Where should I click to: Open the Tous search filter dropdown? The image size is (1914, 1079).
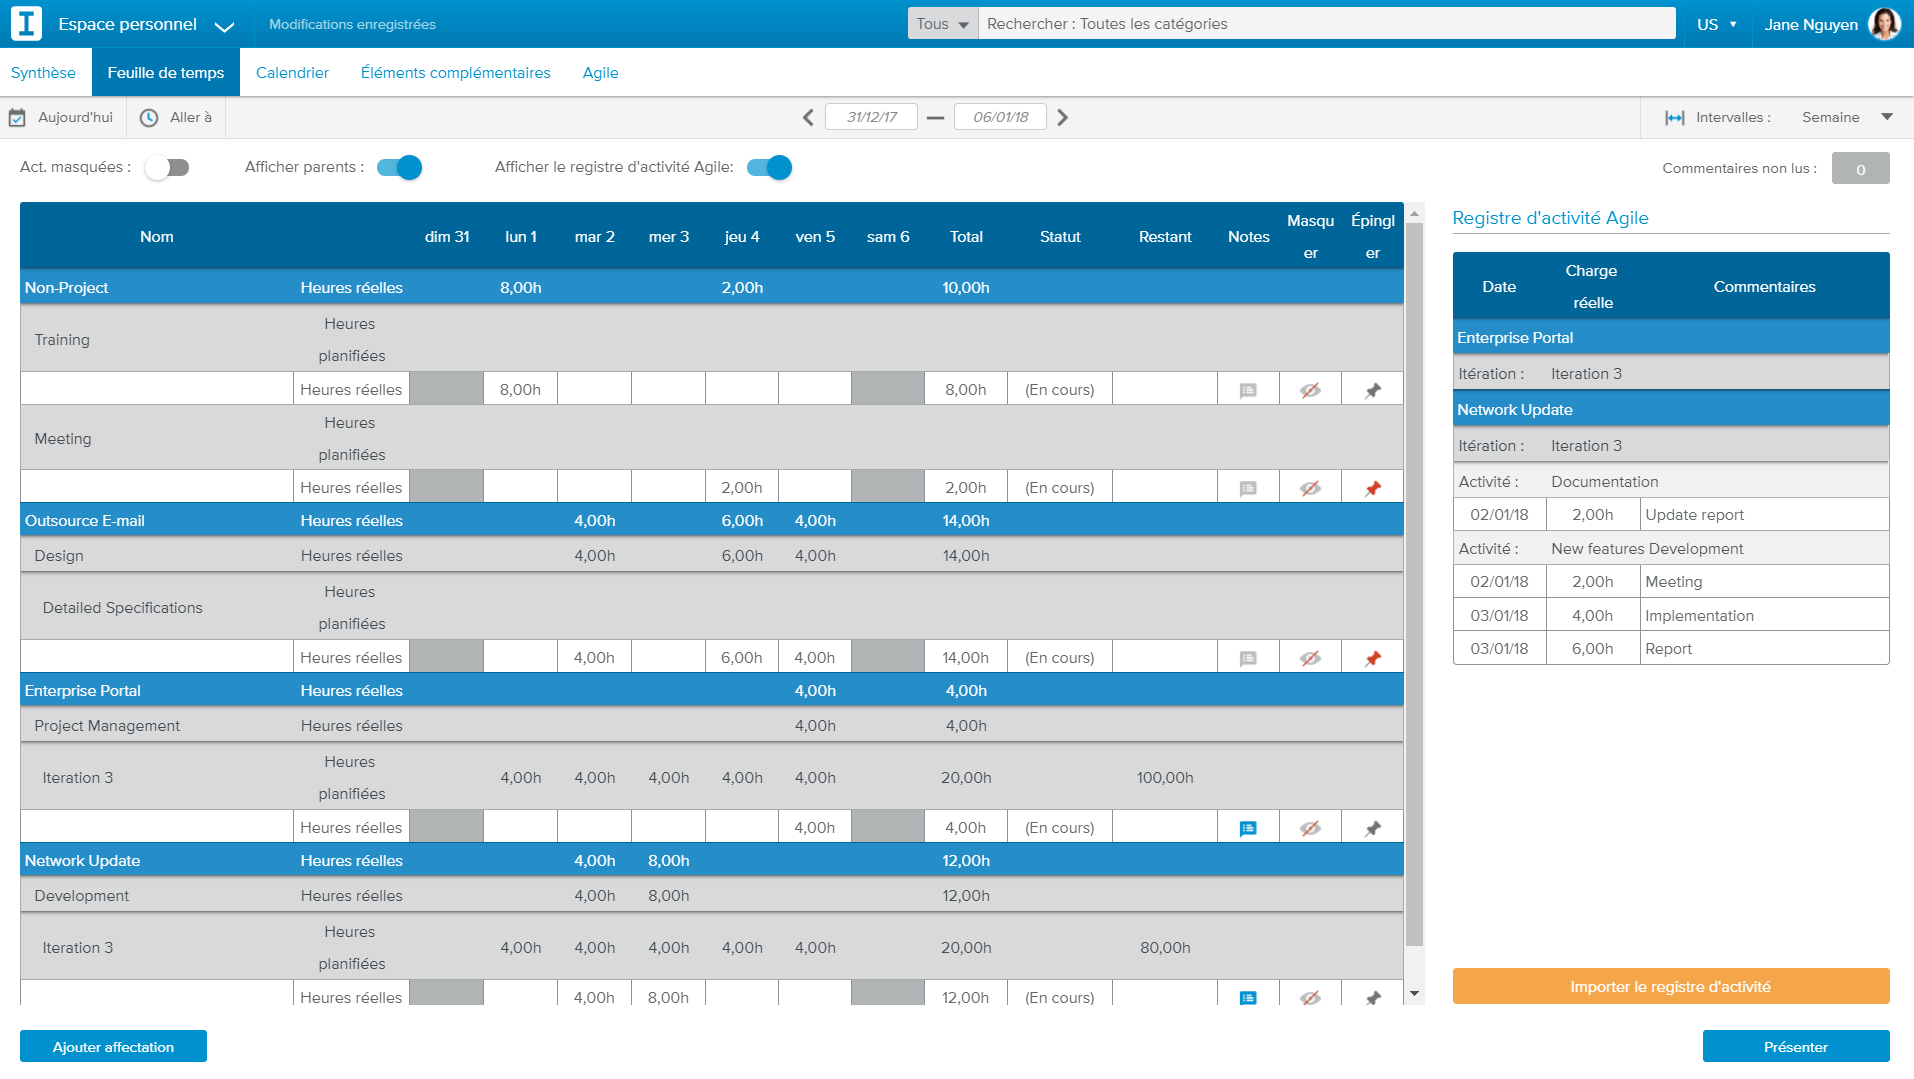pyautogui.click(x=939, y=23)
